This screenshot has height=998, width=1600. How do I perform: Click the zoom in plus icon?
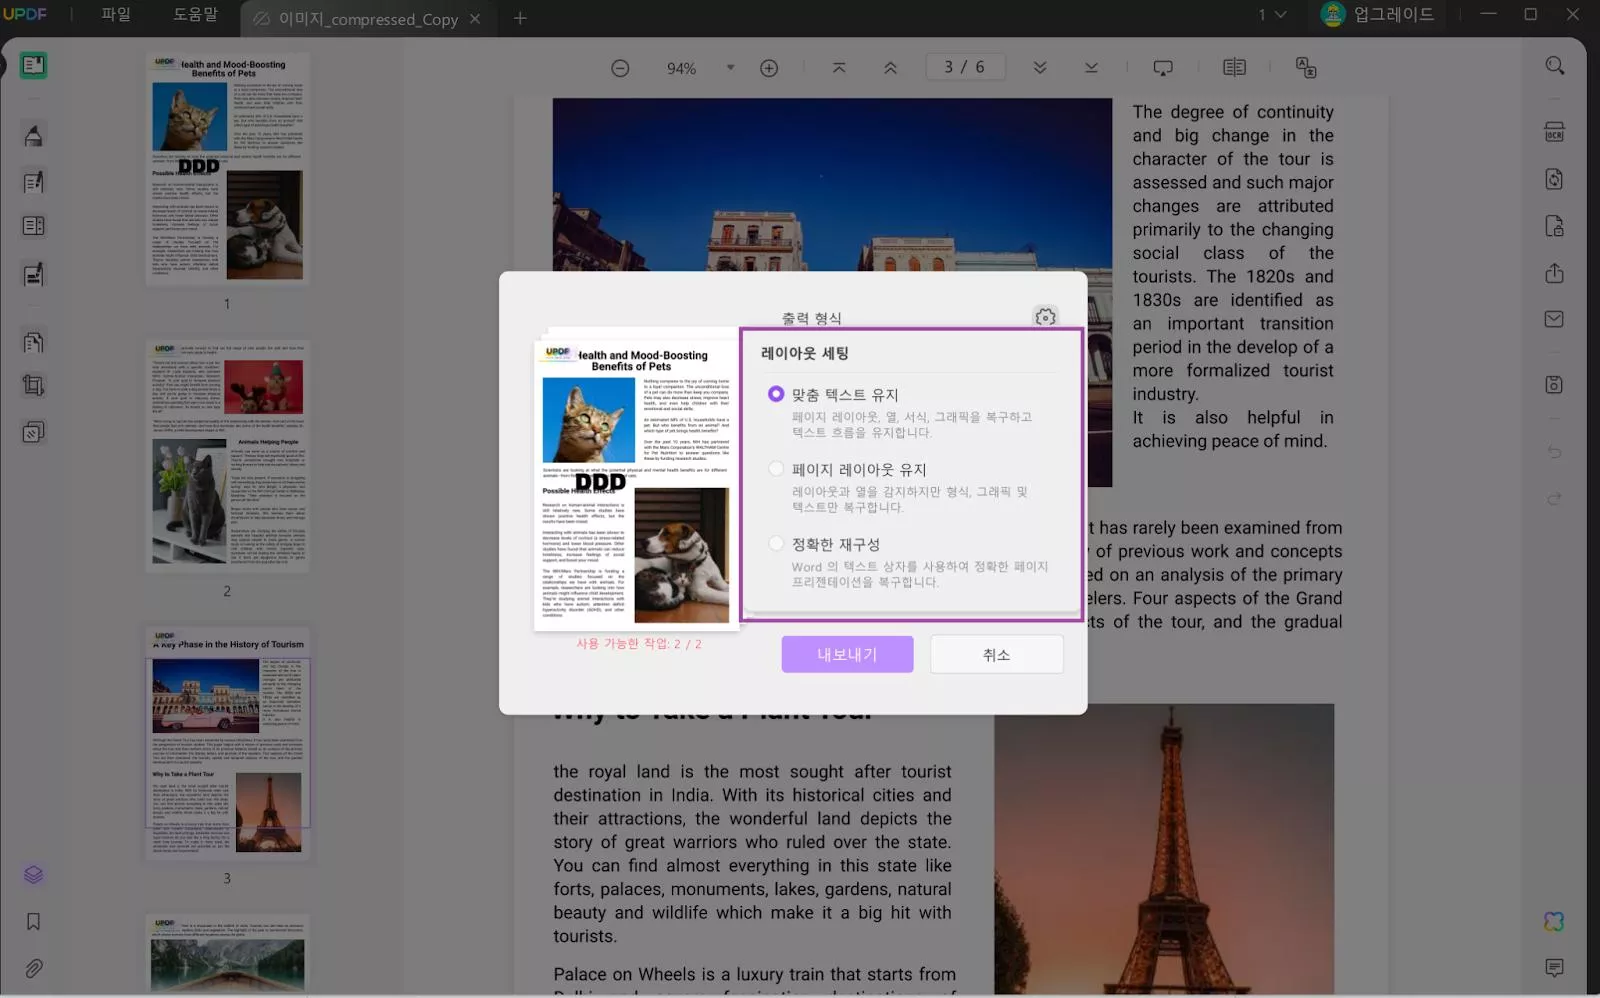[769, 68]
